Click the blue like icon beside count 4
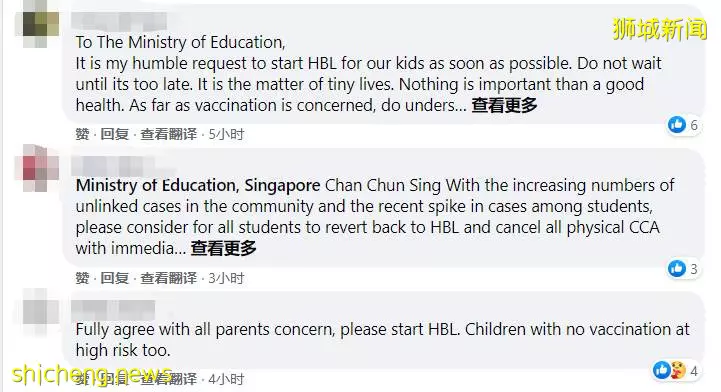721x392 pixels. (662, 370)
